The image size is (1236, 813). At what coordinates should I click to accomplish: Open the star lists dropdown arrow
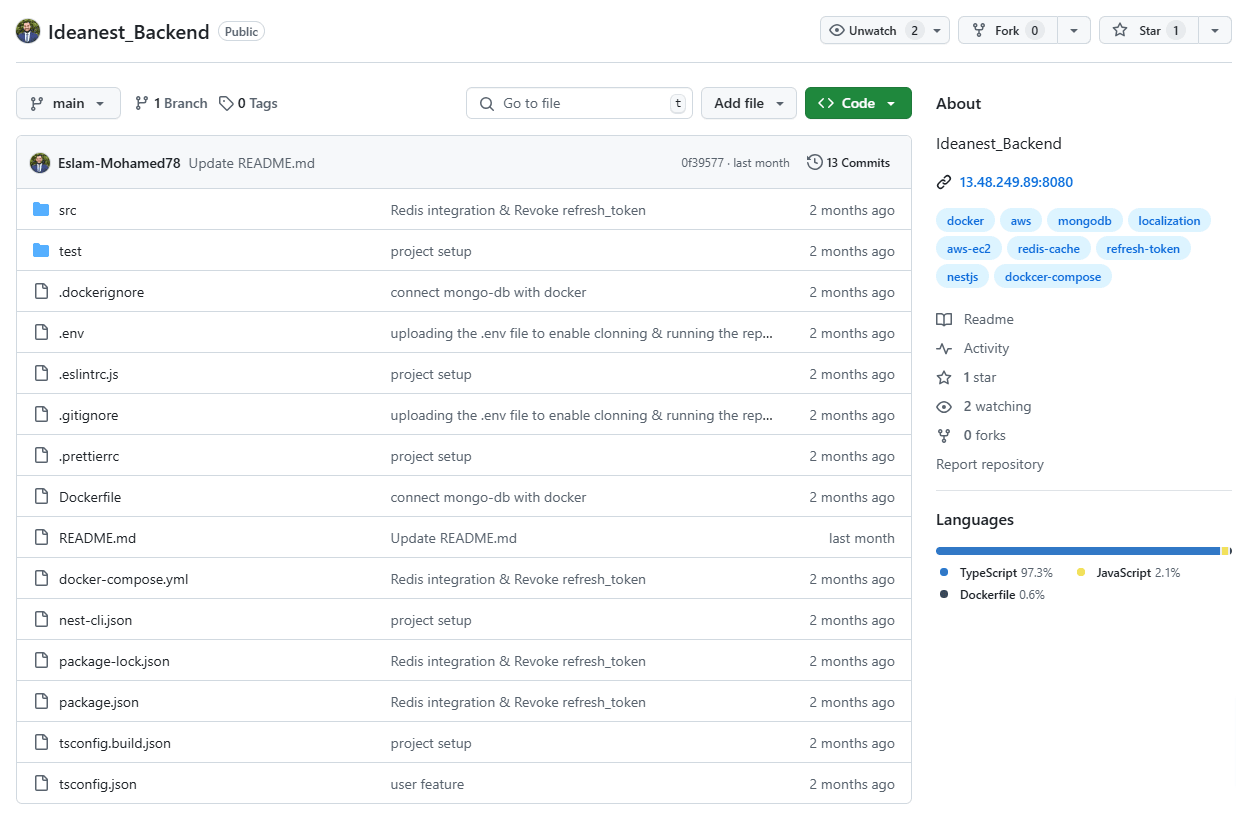1214,30
